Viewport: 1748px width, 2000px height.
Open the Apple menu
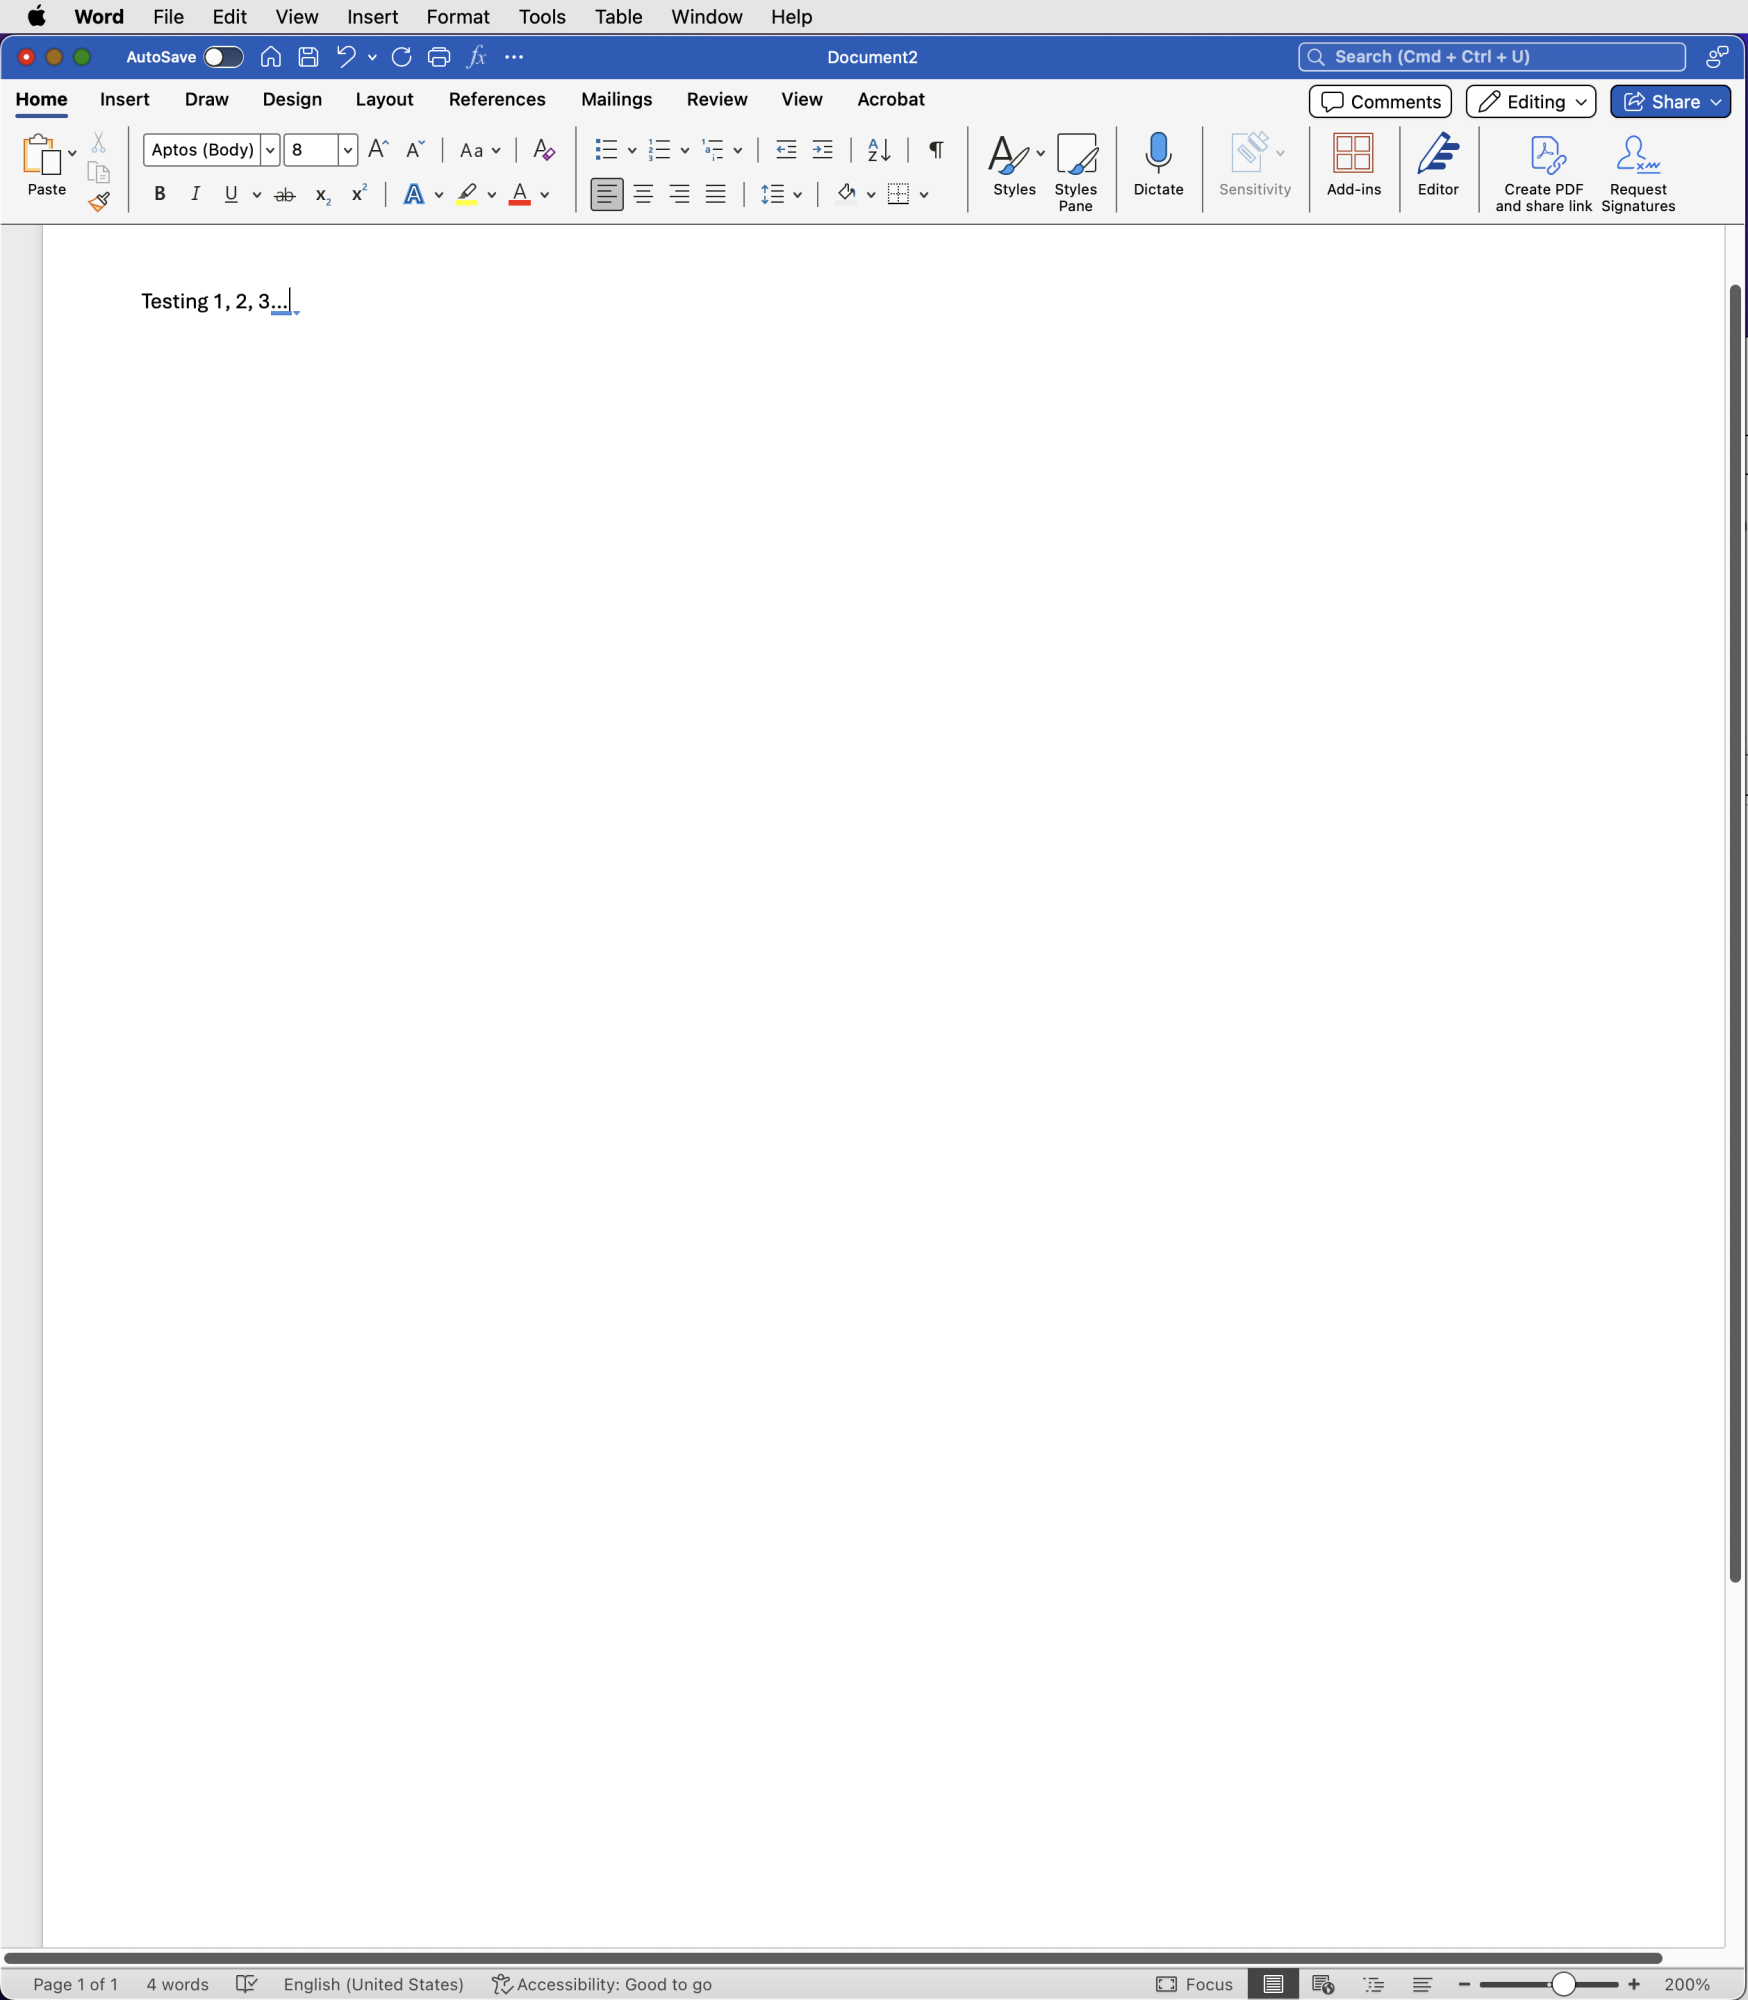[36, 17]
